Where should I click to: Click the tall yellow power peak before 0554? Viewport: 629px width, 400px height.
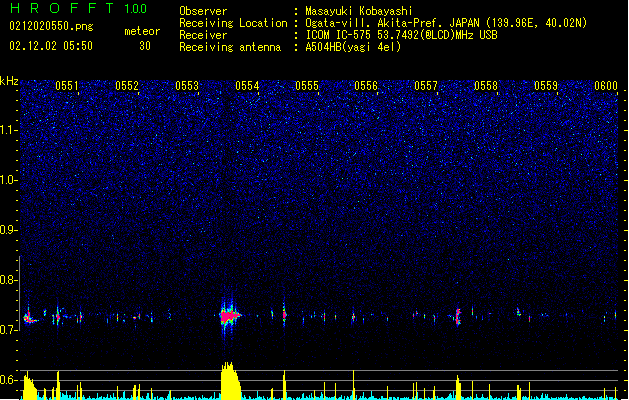tap(231, 381)
